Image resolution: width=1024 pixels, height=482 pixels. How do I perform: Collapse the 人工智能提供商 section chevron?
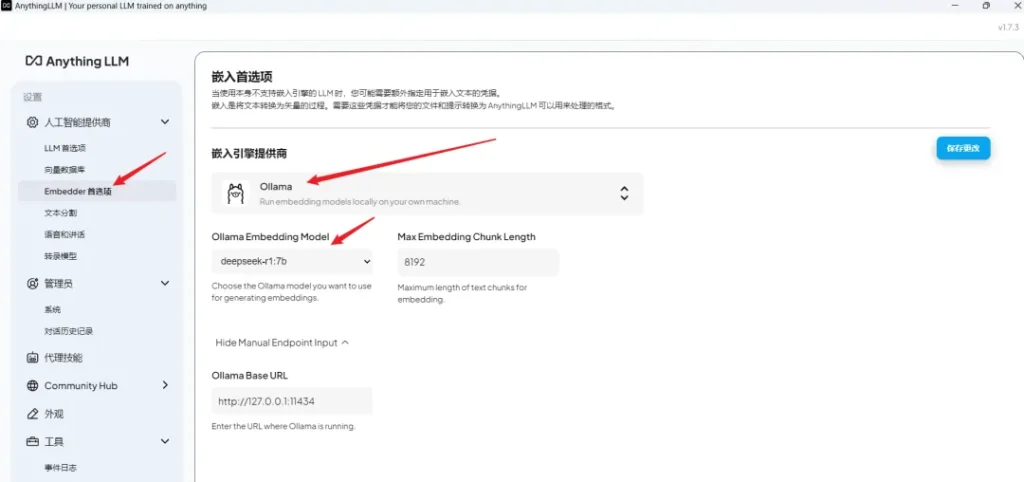(165, 122)
